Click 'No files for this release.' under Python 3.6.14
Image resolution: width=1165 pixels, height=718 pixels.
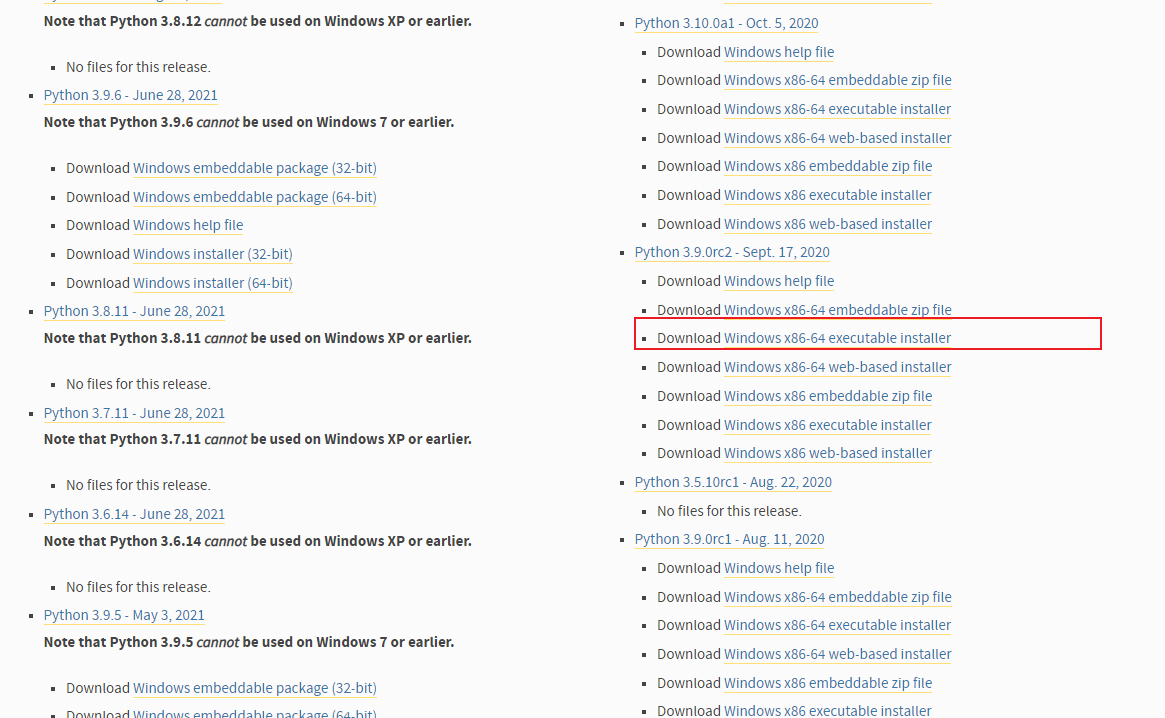click(138, 587)
